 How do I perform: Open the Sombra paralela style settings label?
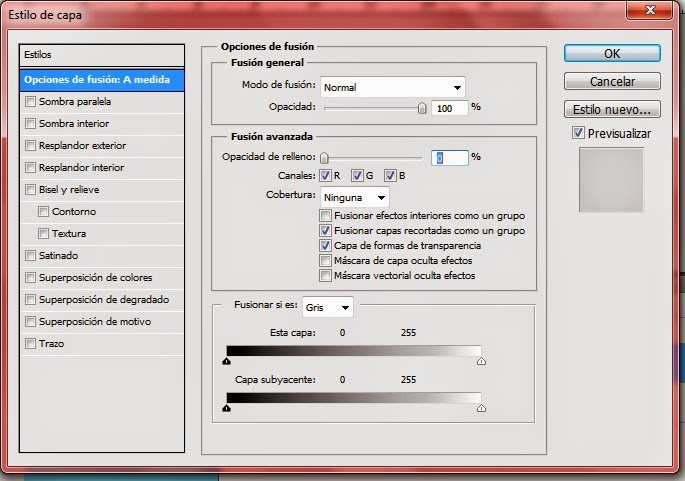(x=75, y=102)
